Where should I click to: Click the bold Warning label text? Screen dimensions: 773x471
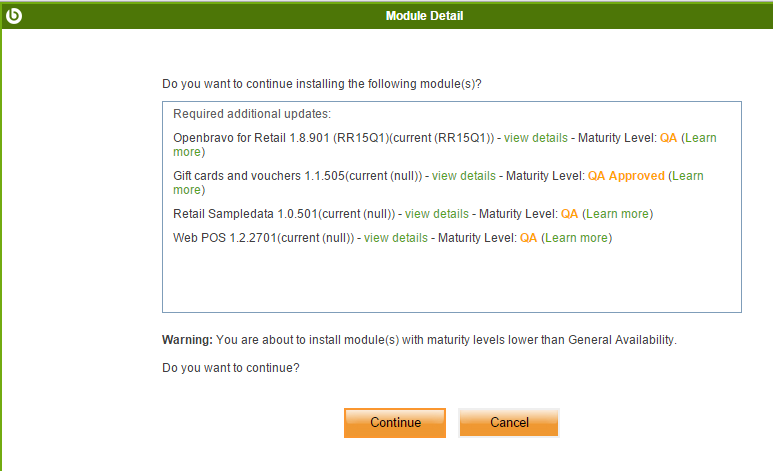[187, 339]
